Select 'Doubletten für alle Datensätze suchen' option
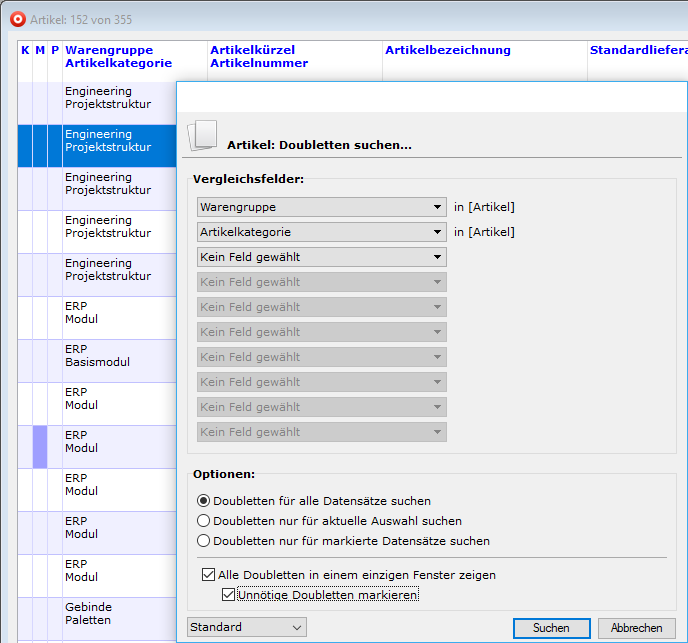The height and width of the screenshot is (643, 688). click(204, 501)
